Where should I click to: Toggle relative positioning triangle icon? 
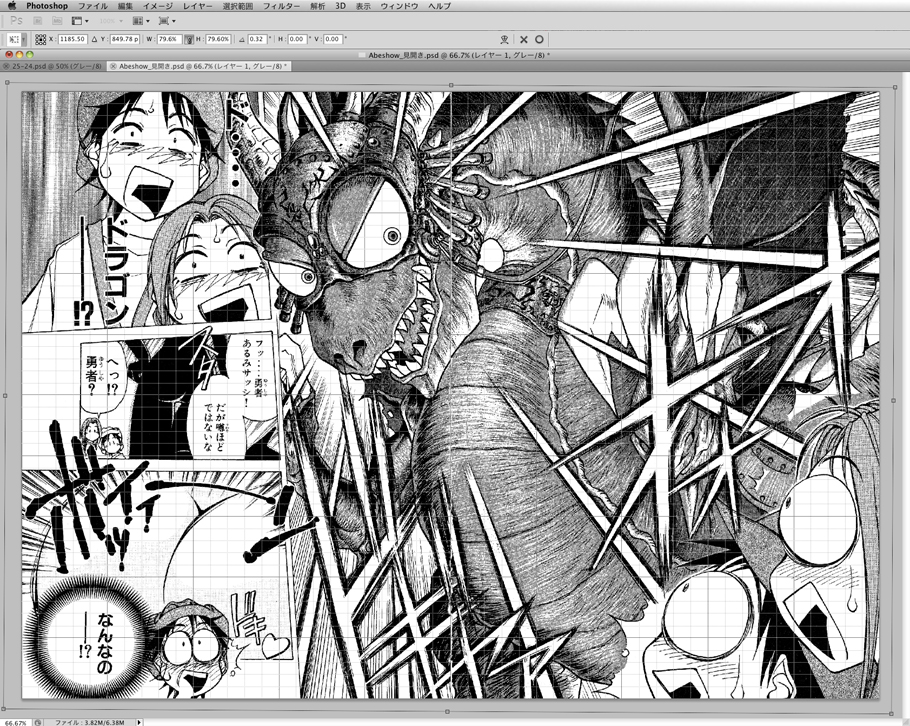[94, 39]
